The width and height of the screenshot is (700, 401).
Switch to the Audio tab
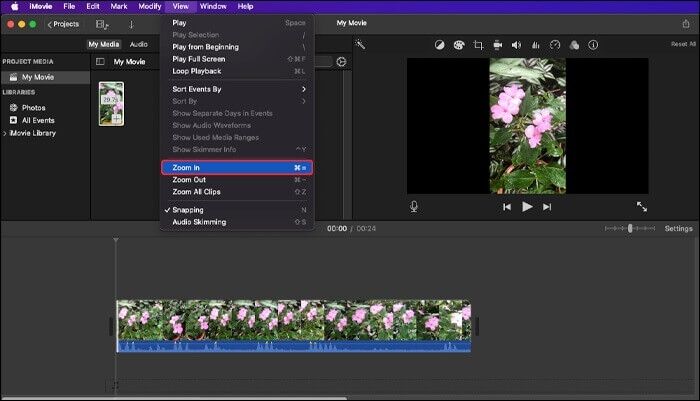tap(138, 44)
